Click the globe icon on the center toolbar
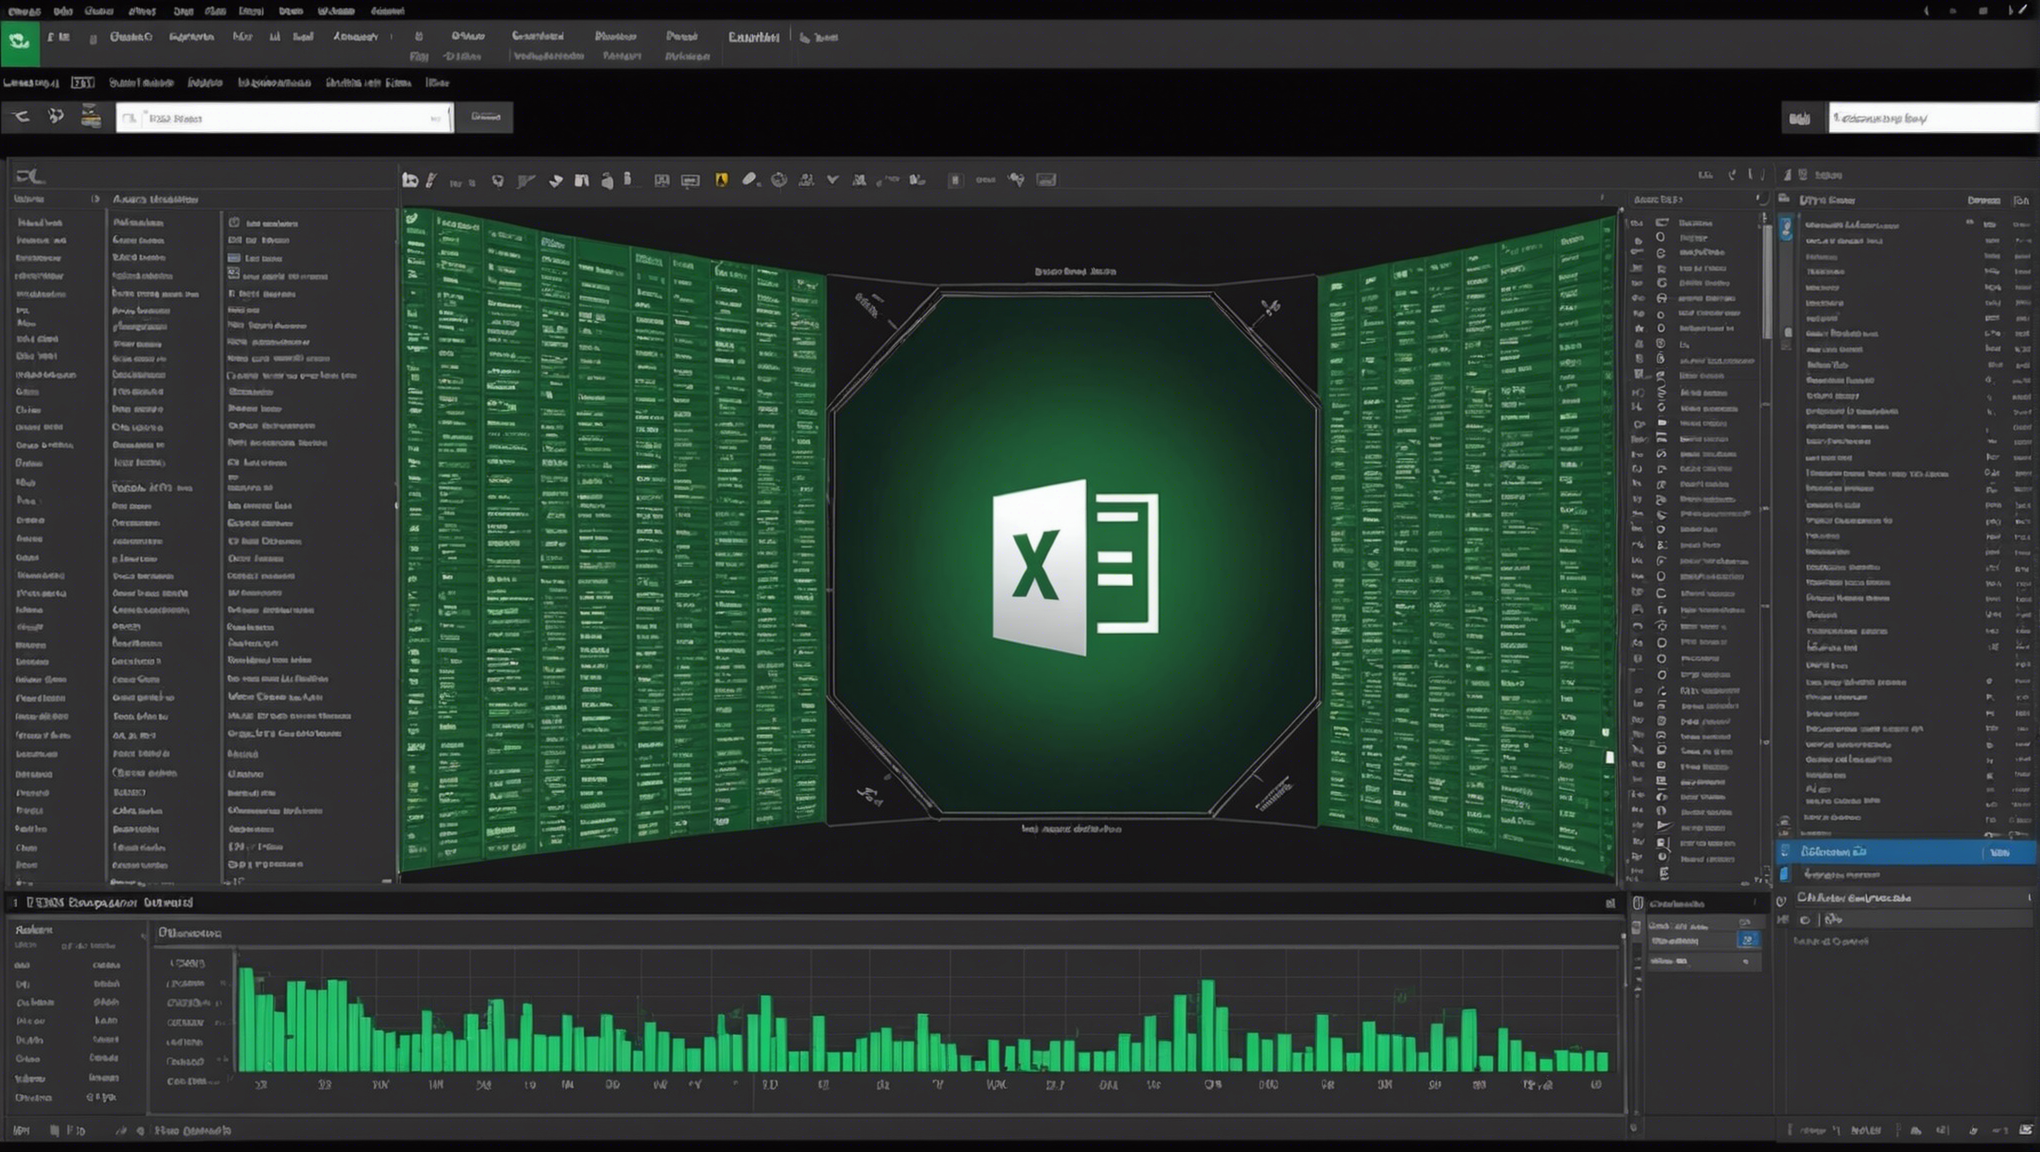This screenshot has height=1152, width=2040. coord(778,178)
